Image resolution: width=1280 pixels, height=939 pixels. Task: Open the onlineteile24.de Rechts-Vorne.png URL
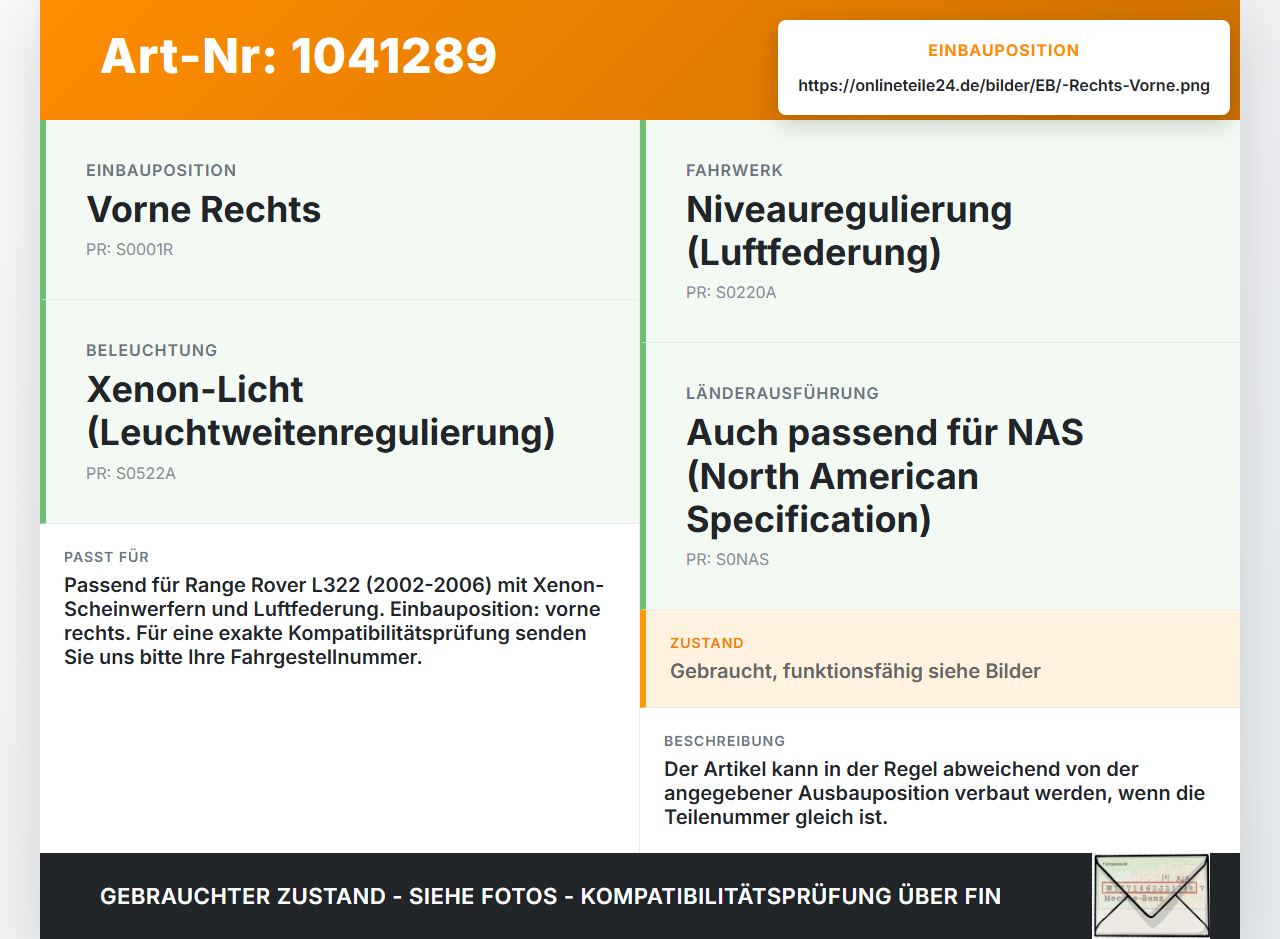[x=1004, y=85]
